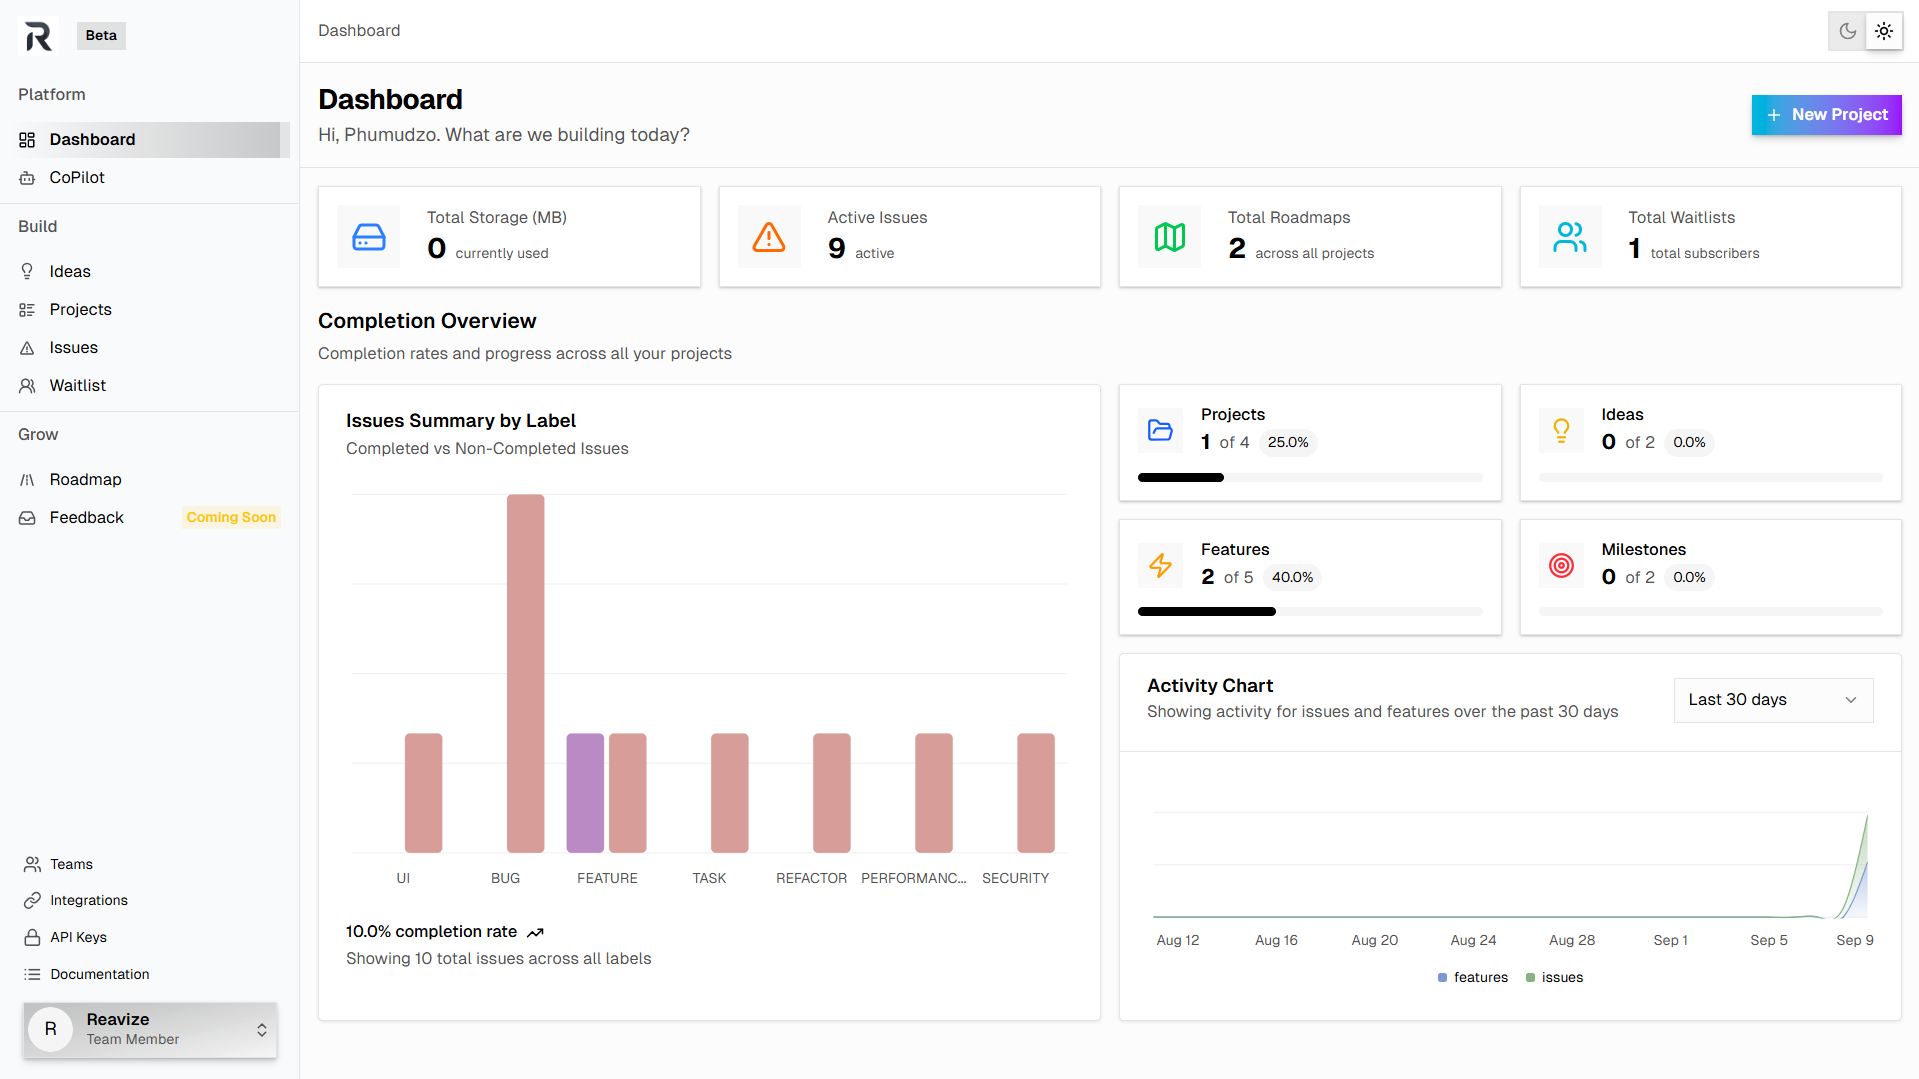Open the Documentation link
Screen dimensions: 1919x1079
pyautogui.click(x=99, y=974)
